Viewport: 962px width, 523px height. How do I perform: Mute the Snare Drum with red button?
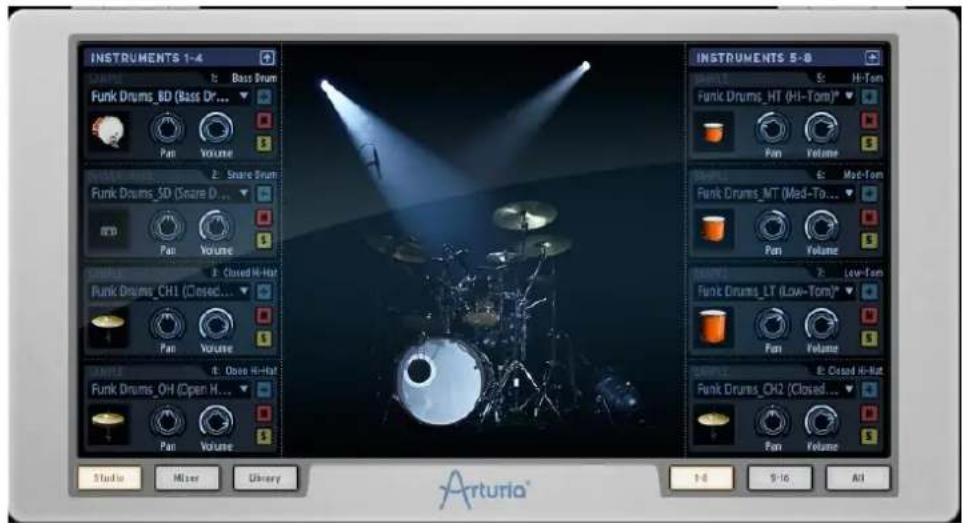[264, 218]
